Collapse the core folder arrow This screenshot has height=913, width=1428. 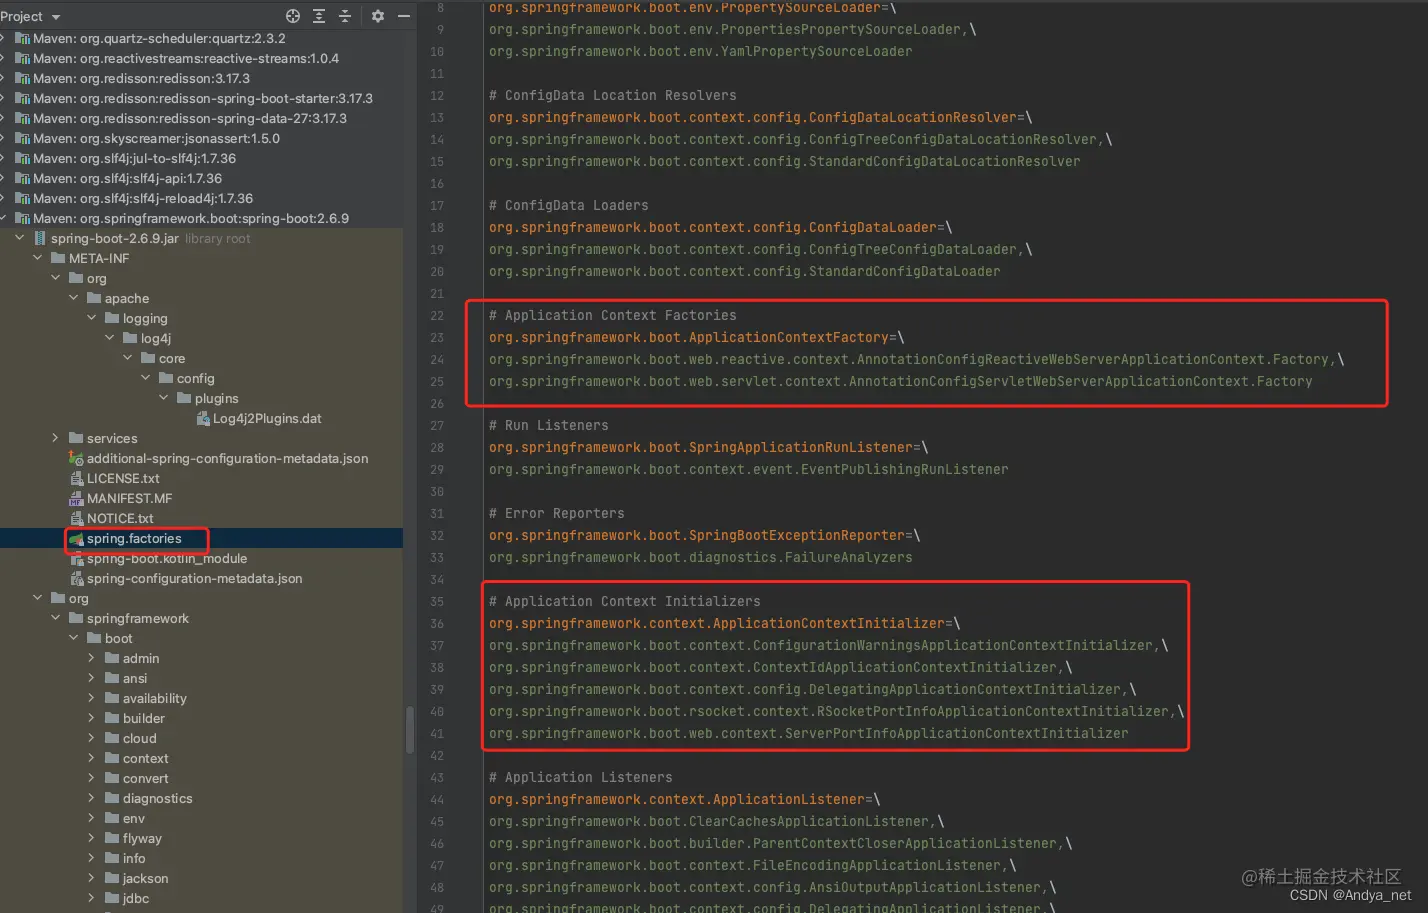click(127, 358)
